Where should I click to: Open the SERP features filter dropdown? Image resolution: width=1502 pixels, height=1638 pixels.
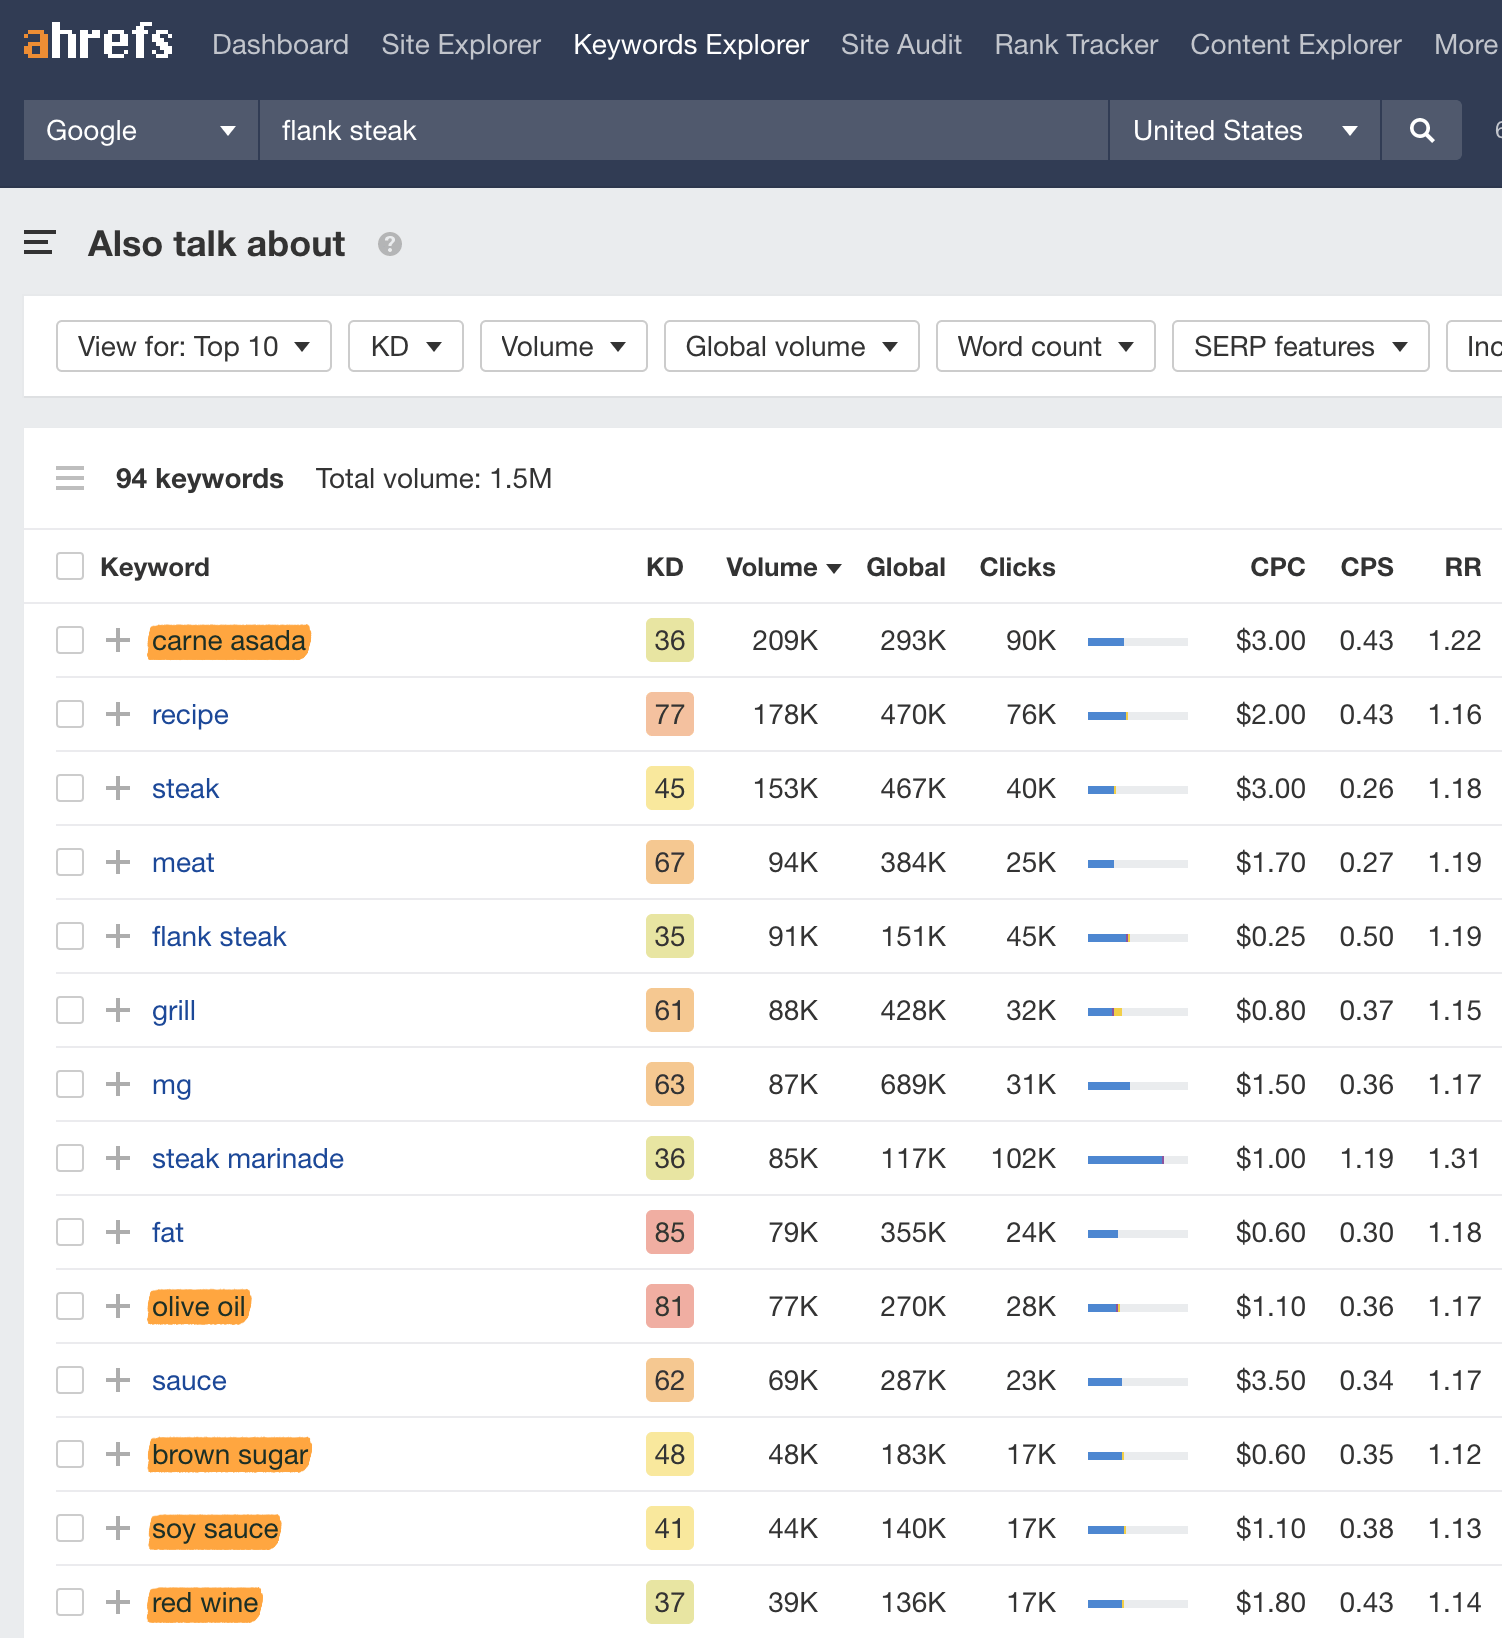1299,346
